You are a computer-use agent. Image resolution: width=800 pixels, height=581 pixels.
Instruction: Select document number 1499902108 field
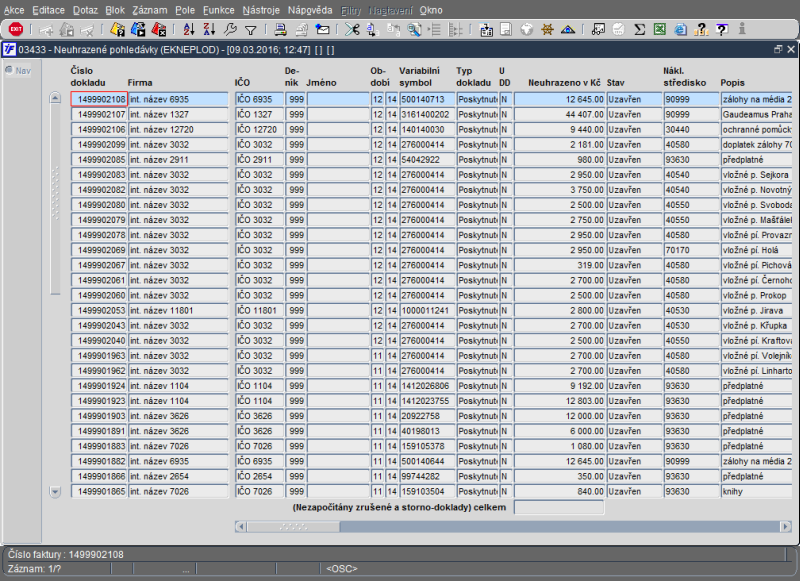(98, 99)
